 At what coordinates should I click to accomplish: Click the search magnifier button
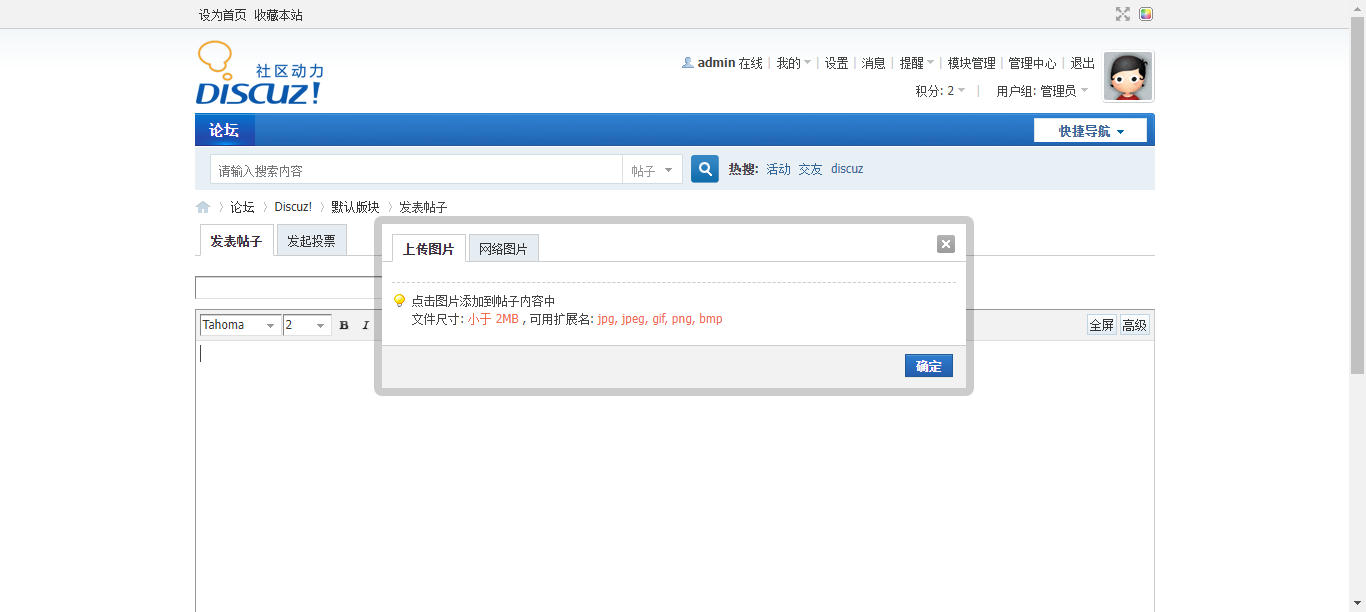[704, 169]
